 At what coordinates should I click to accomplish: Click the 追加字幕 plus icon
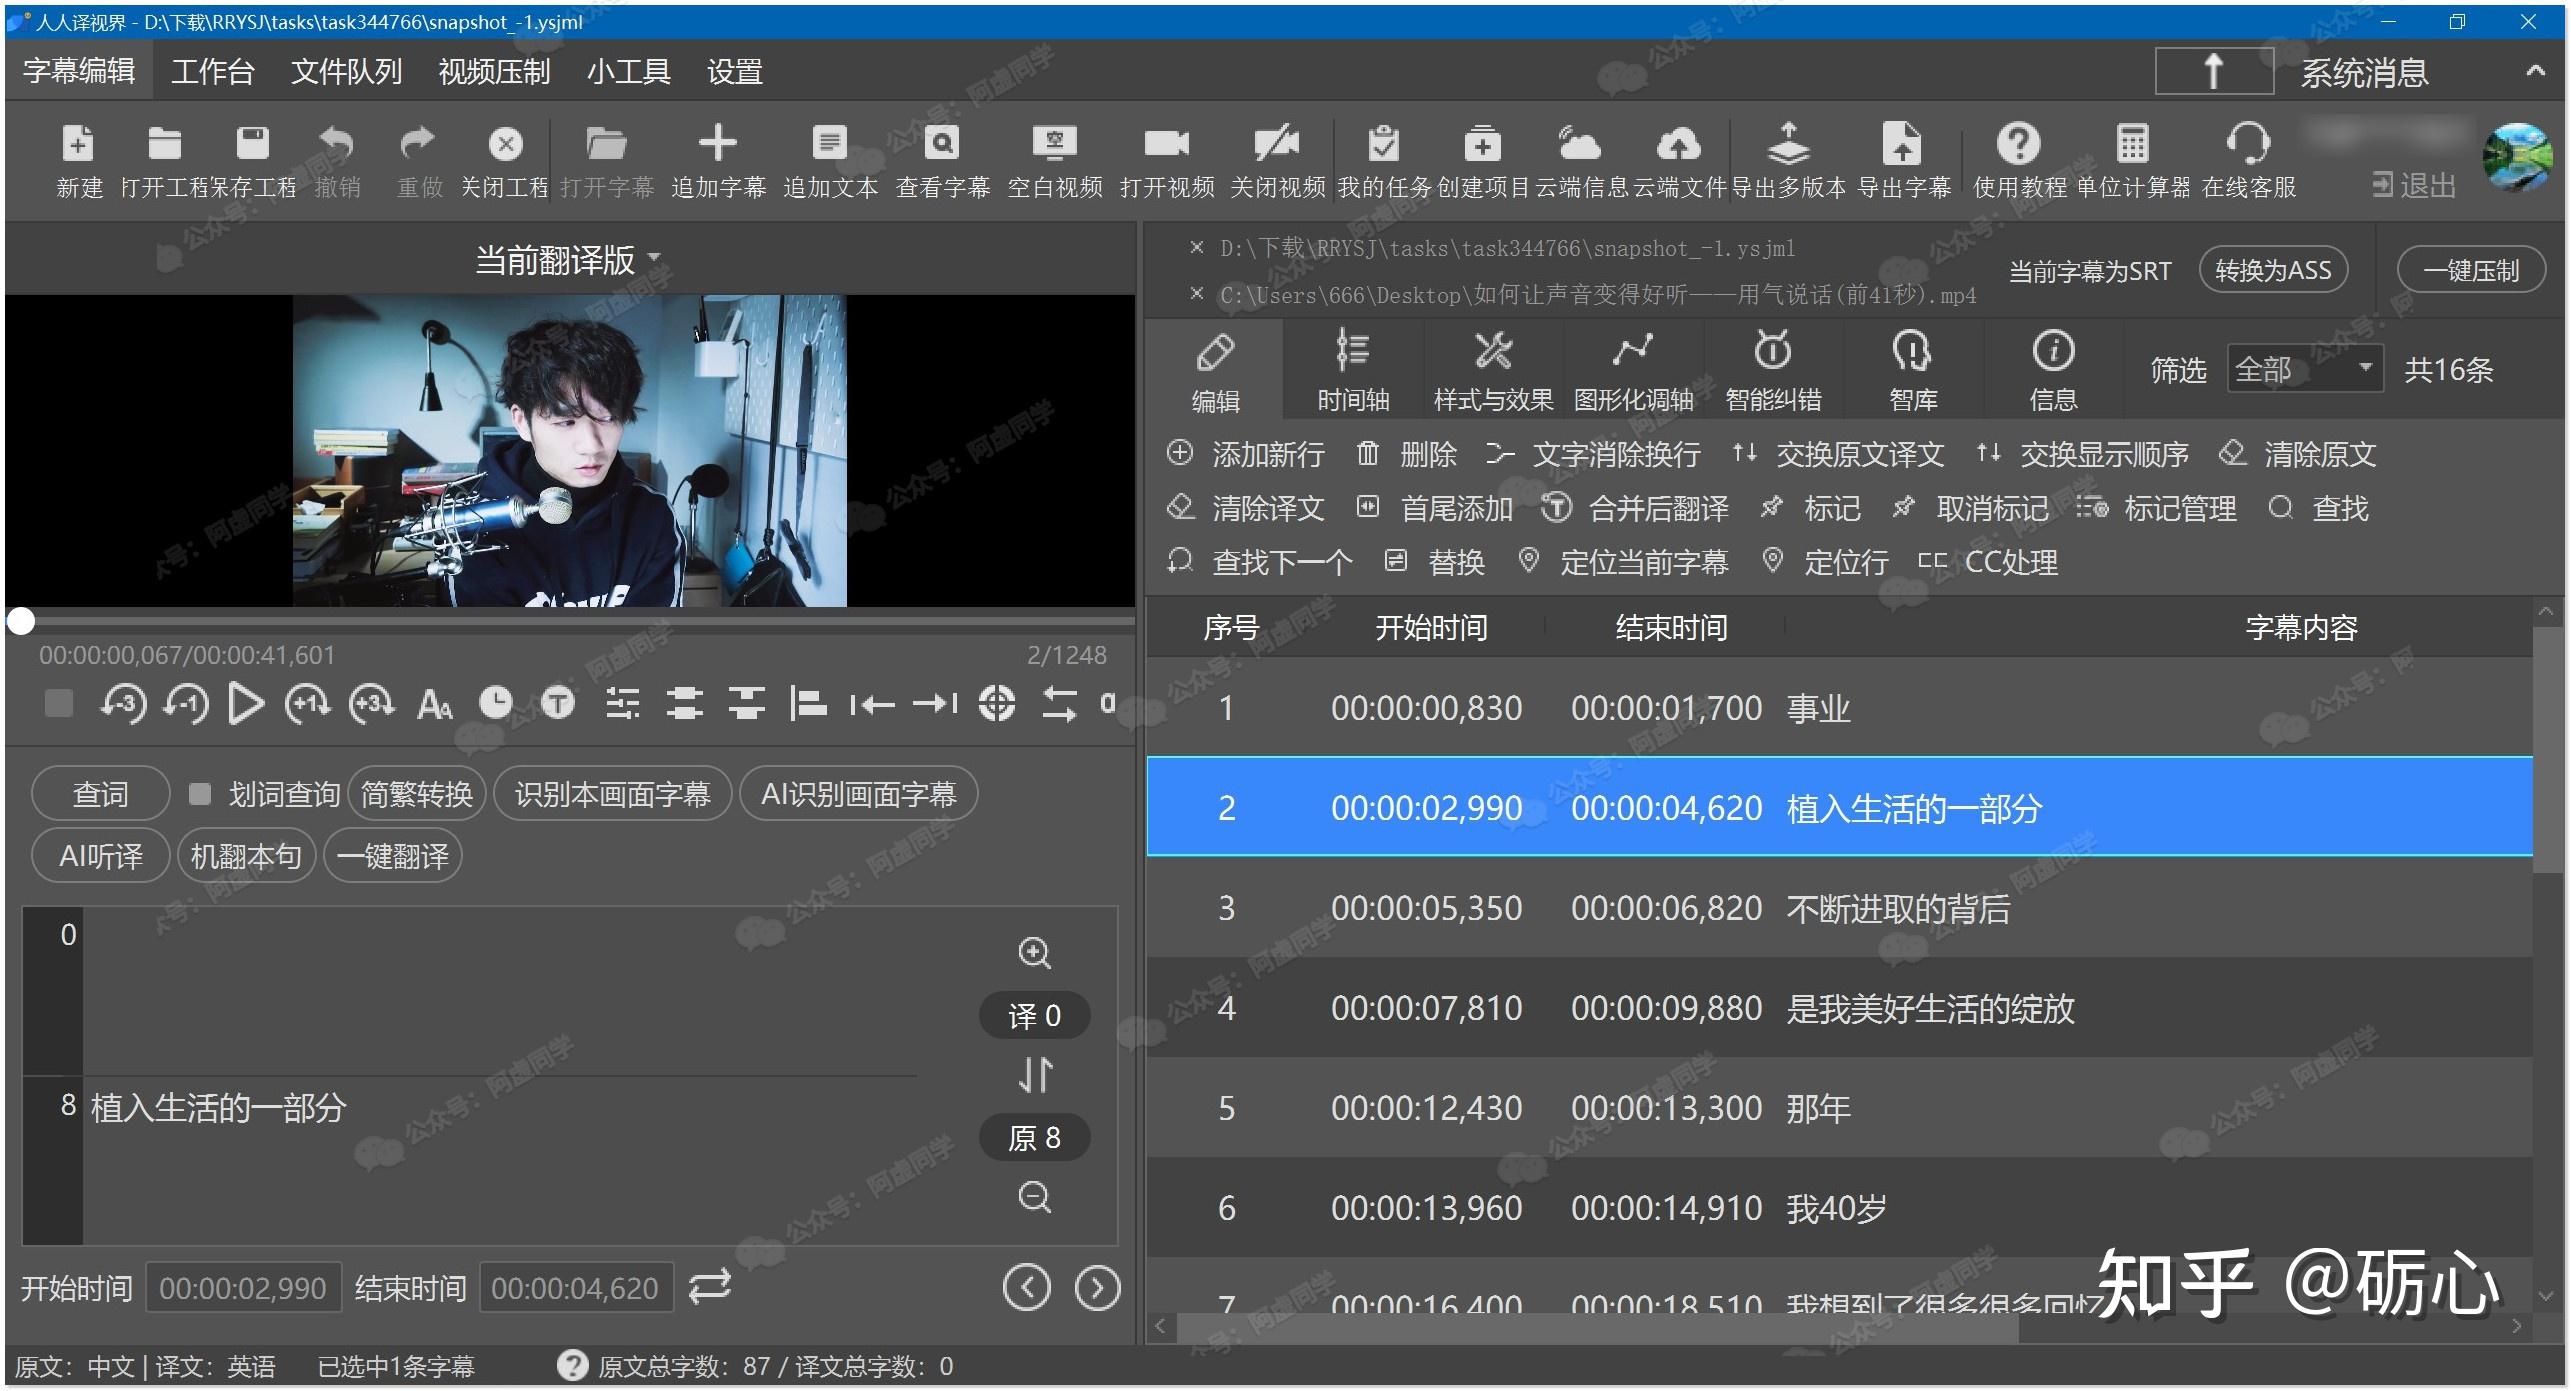(717, 144)
